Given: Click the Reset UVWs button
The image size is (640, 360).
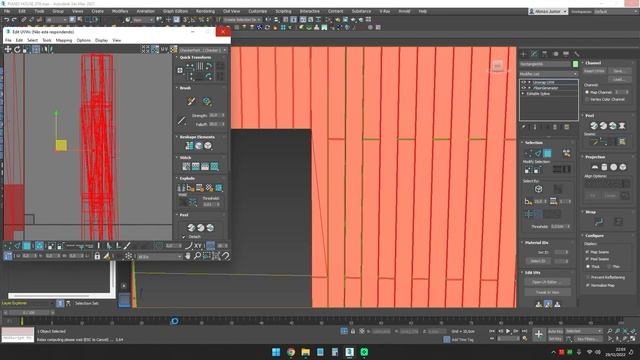Looking at the screenshot, I should click(x=594, y=71).
